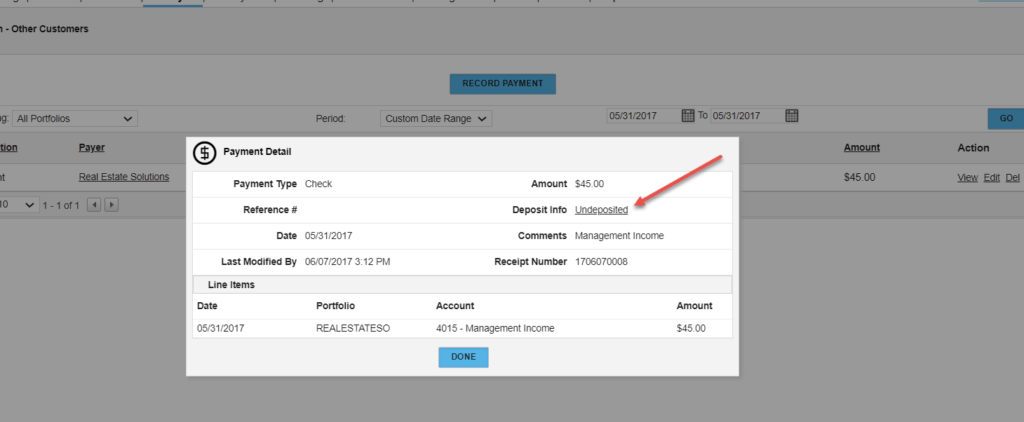Image resolution: width=1024 pixels, height=422 pixels.
Task: Sort by Payer column header
Action: [92, 148]
